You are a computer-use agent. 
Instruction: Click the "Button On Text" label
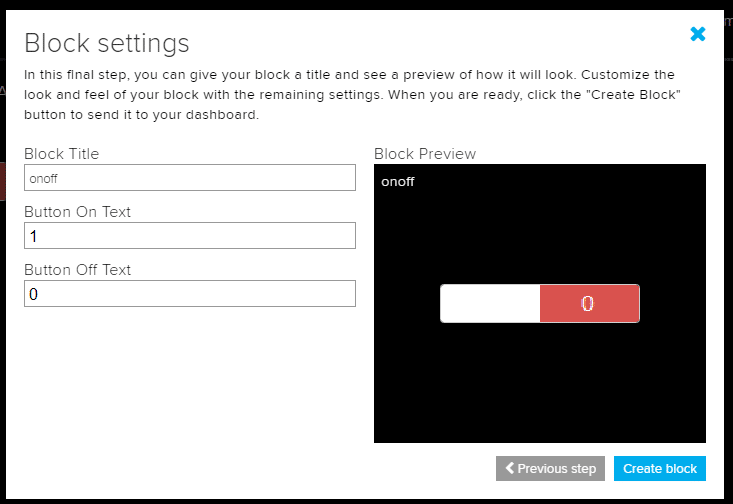coord(77,212)
